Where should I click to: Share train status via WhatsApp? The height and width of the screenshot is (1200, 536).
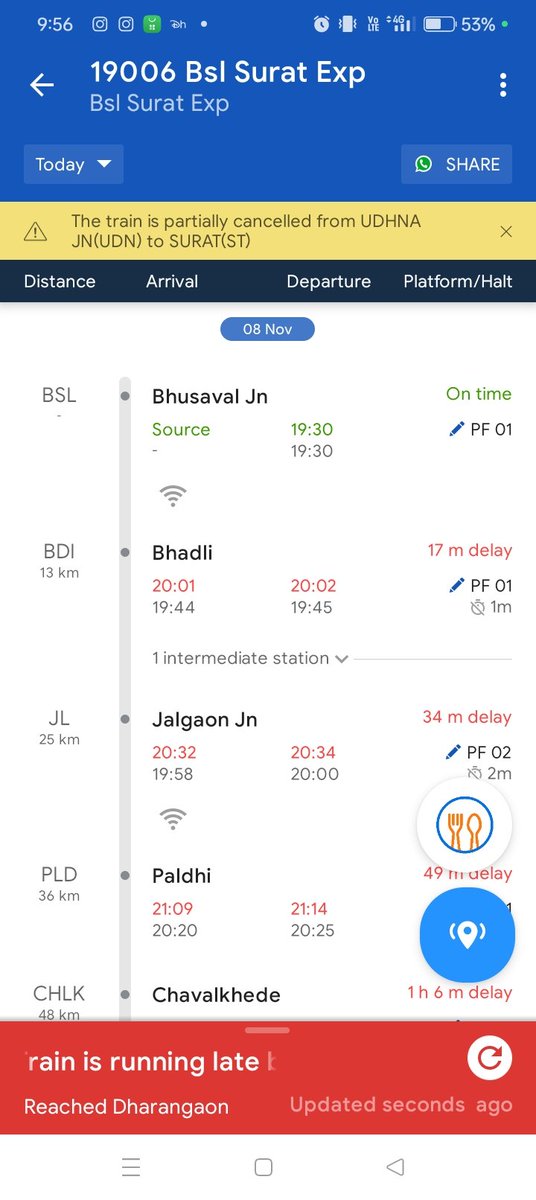point(457,164)
